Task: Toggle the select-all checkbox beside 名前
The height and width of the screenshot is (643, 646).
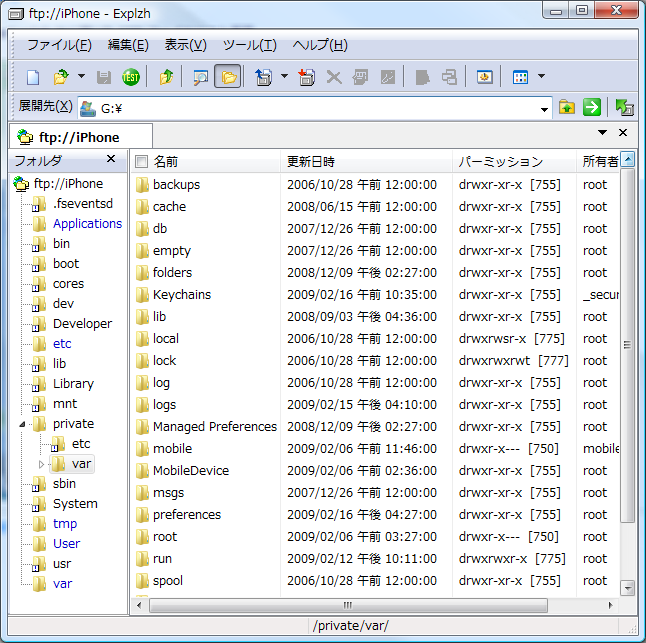Action: pos(141,161)
